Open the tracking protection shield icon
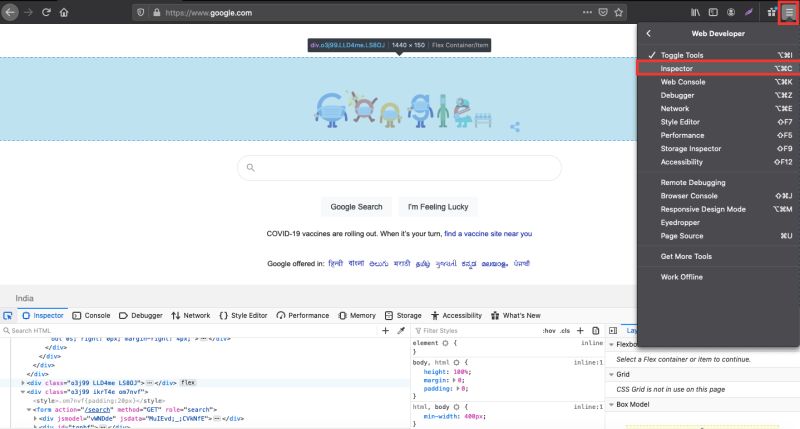800x429 pixels. [140, 12]
